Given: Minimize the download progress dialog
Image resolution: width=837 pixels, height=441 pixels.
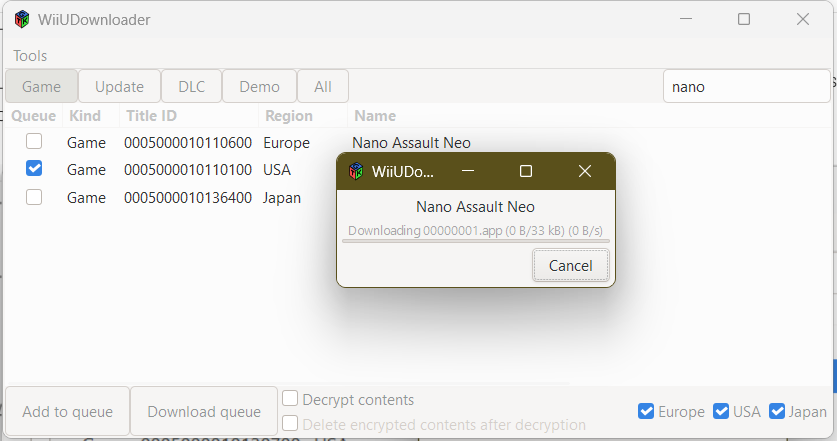Looking at the screenshot, I should (x=468, y=171).
